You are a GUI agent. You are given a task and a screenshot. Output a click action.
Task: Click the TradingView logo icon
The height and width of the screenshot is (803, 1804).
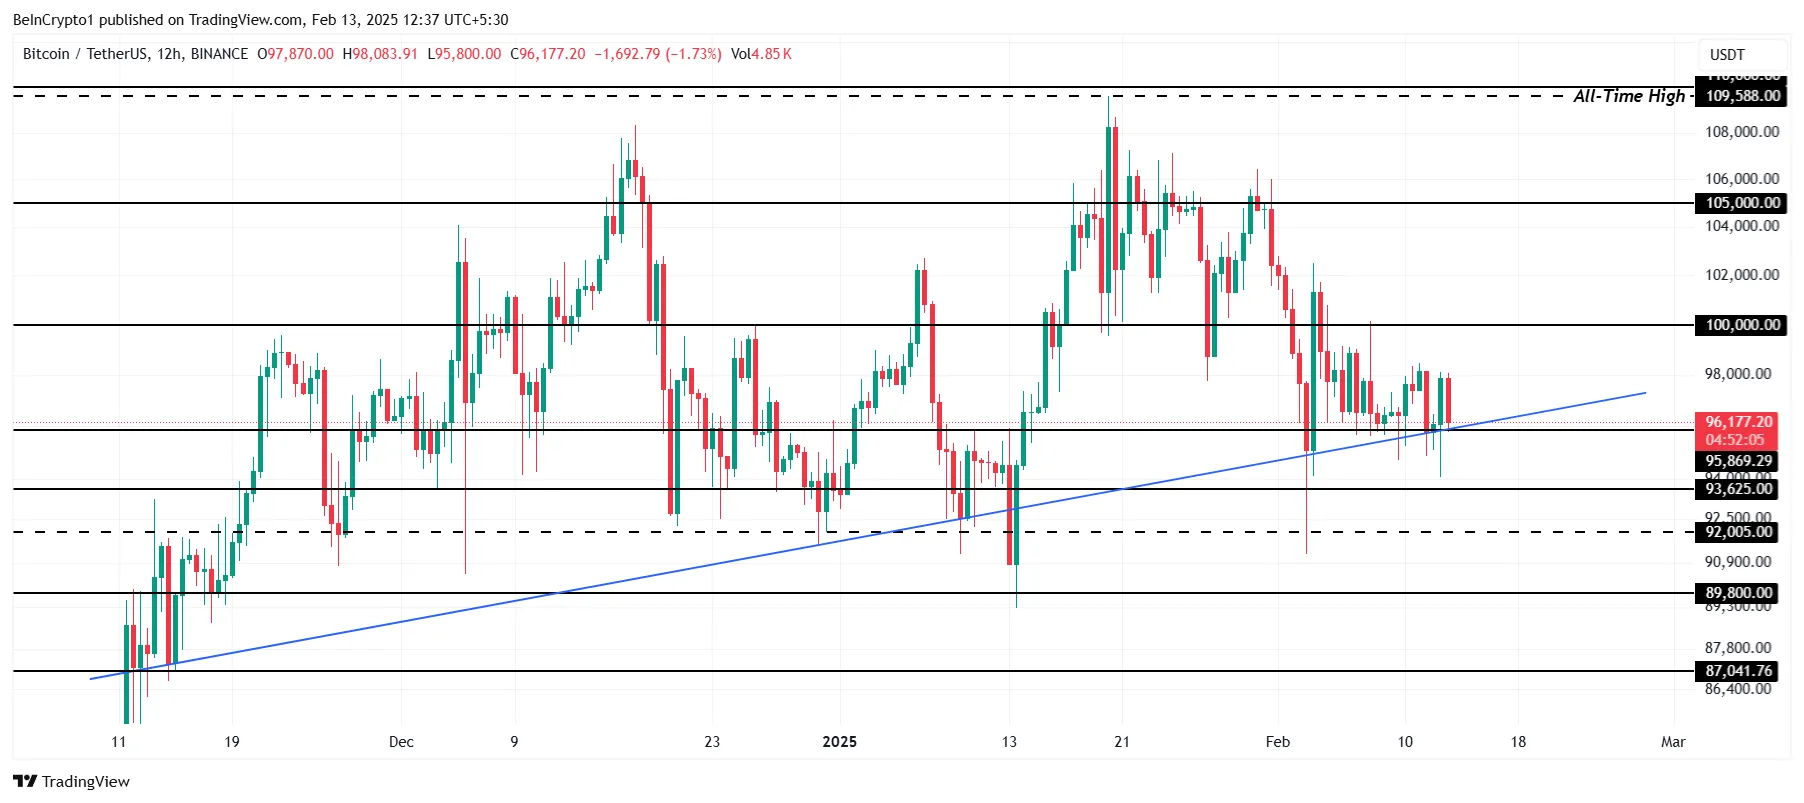tap(25, 782)
